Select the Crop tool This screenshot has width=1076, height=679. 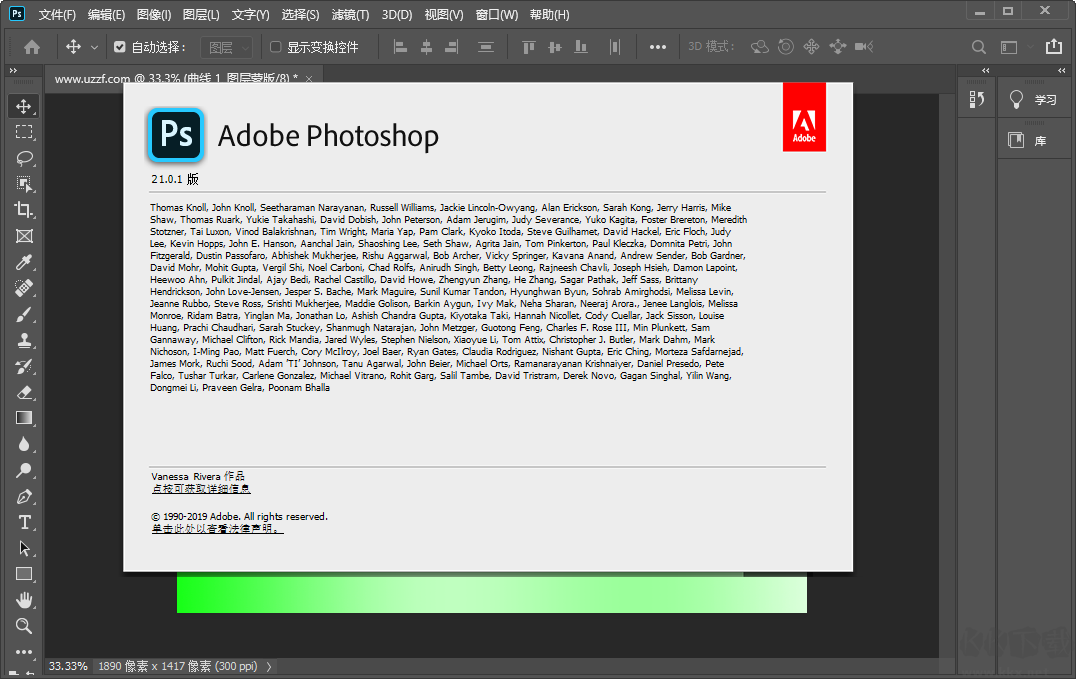24,210
